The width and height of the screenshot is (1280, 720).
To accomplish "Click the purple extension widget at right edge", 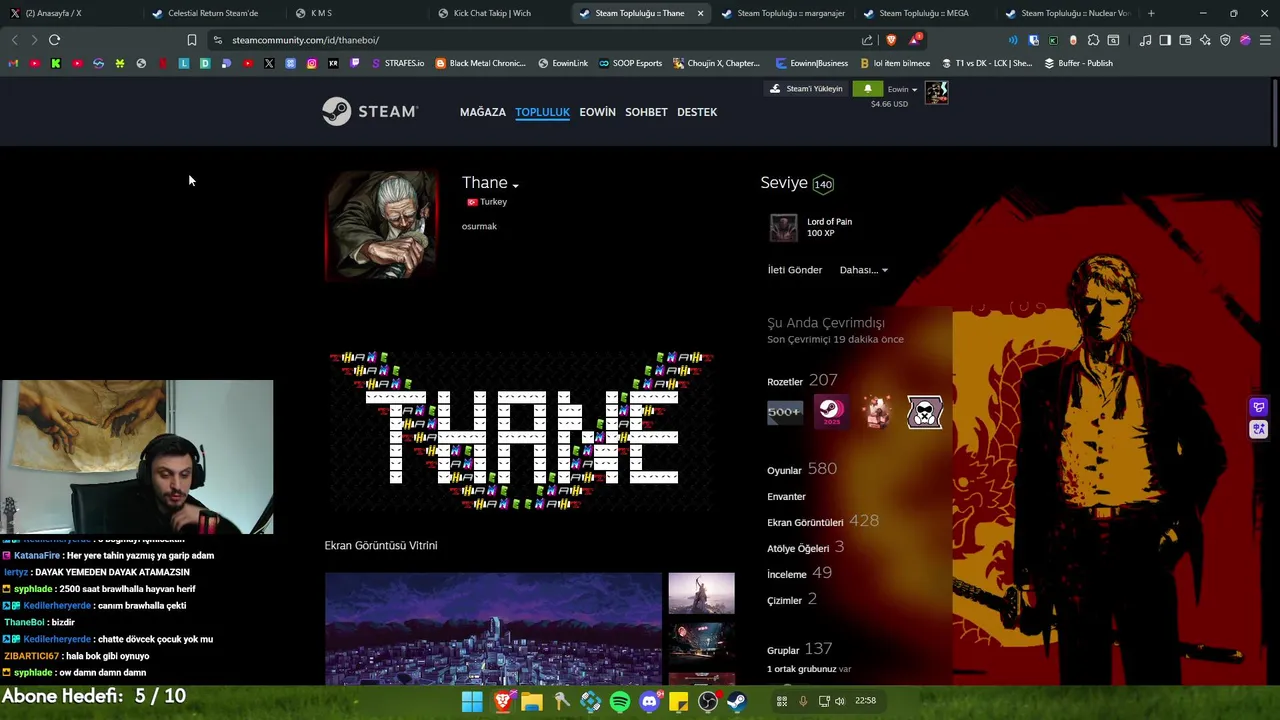I will 1259,407.
